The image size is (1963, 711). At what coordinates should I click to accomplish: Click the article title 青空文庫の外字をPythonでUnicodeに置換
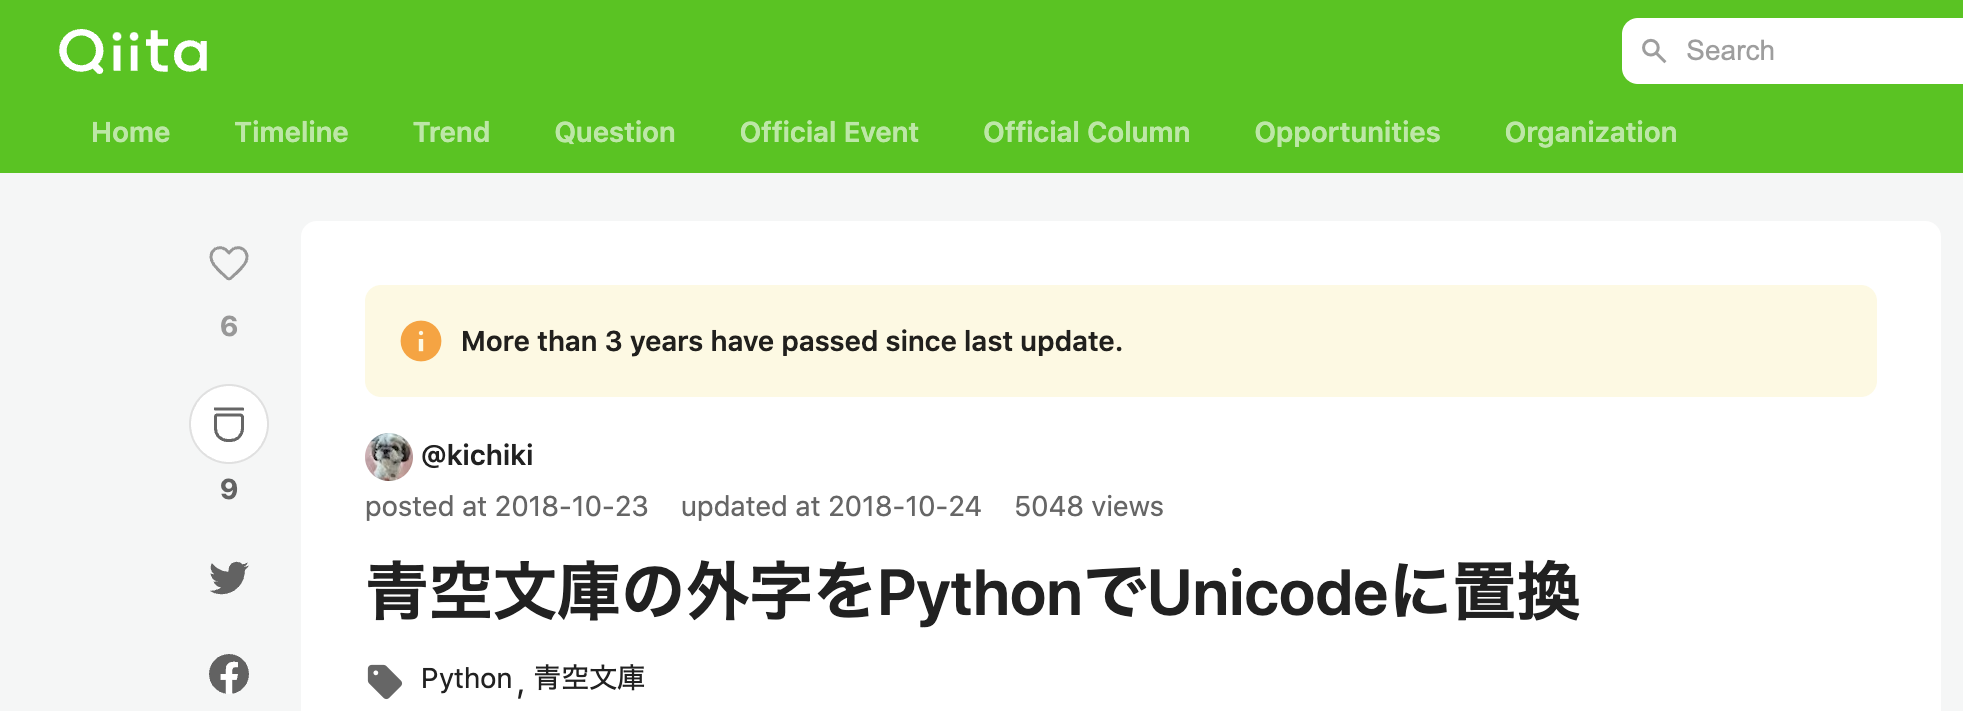pos(973,593)
